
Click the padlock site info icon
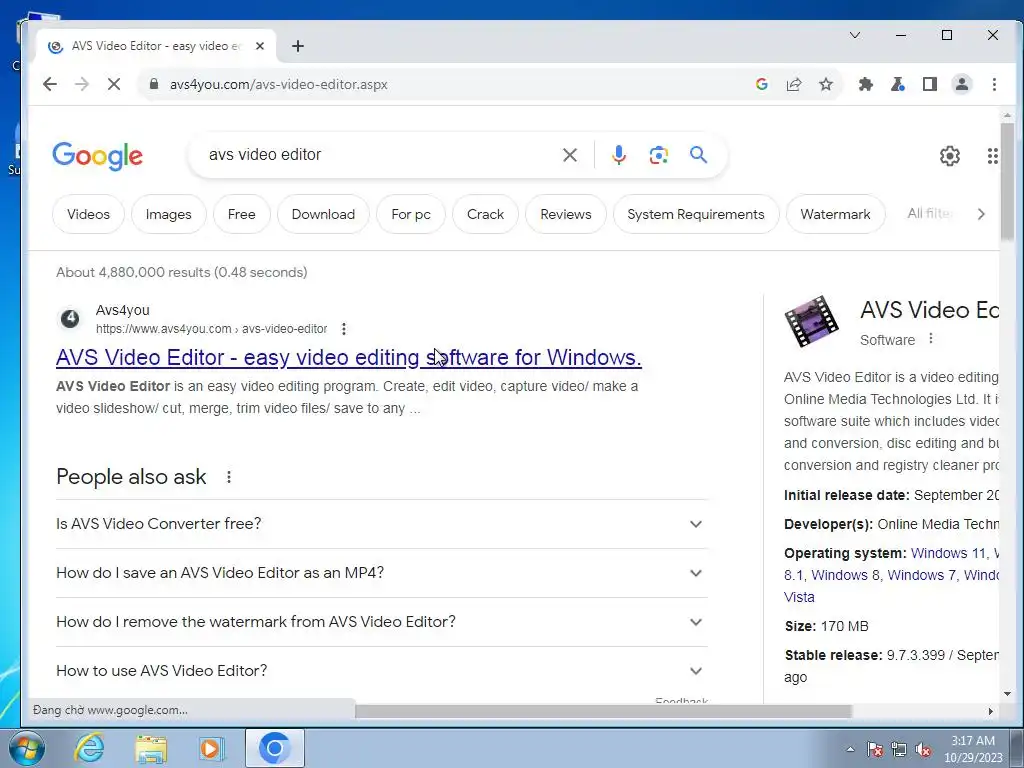pyautogui.click(x=154, y=84)
